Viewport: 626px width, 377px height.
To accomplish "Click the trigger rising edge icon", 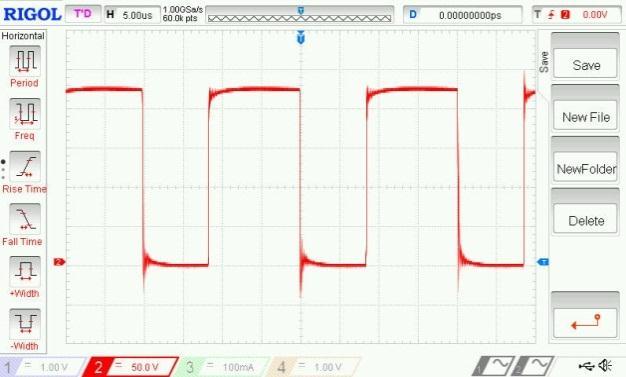I will click(x=552, y=15).
